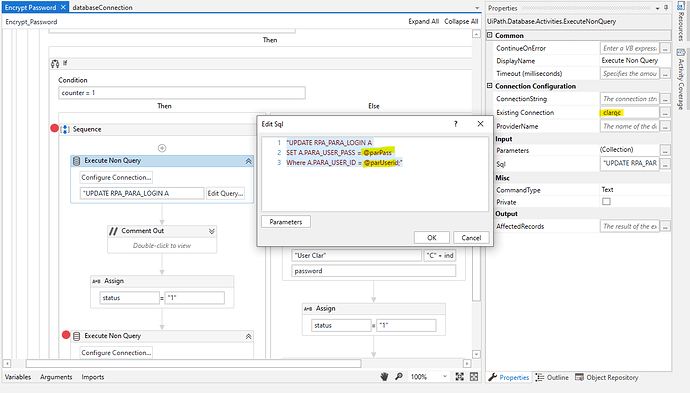The width and height of the screenshot is (690, 393).
Task: Click the Object Repository icon
Action: [x=580, y=377]
